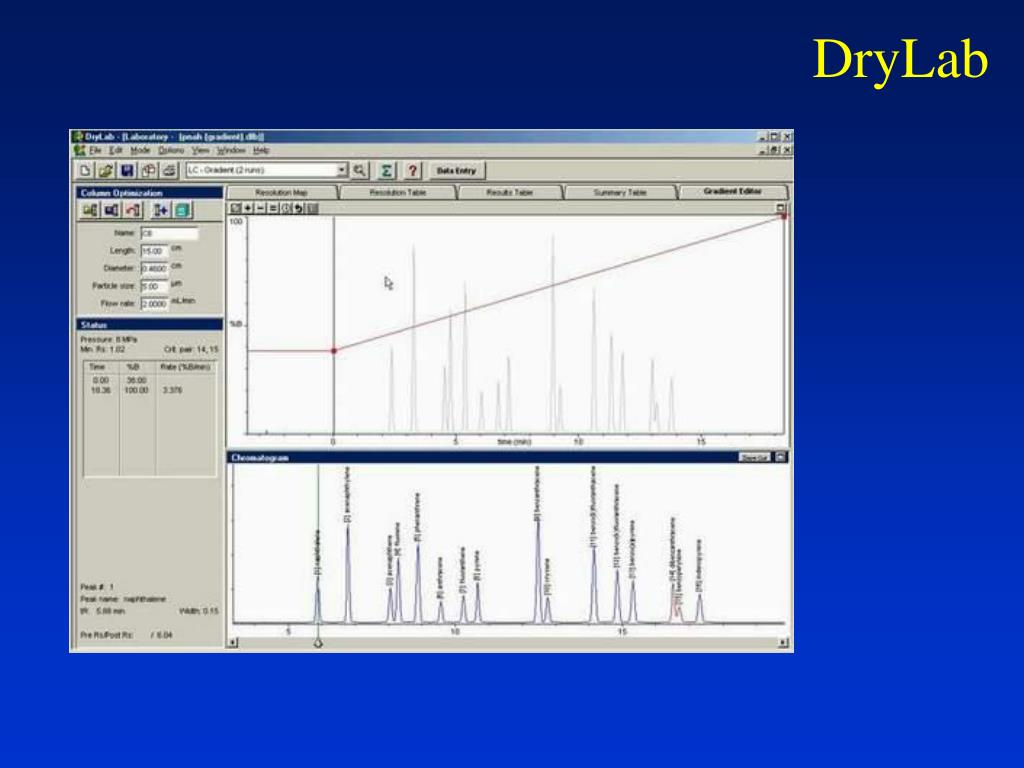The height and width of the screenshot is (768, 1024).
Task: Open help with the red question mark
Action: pos(412,170)
